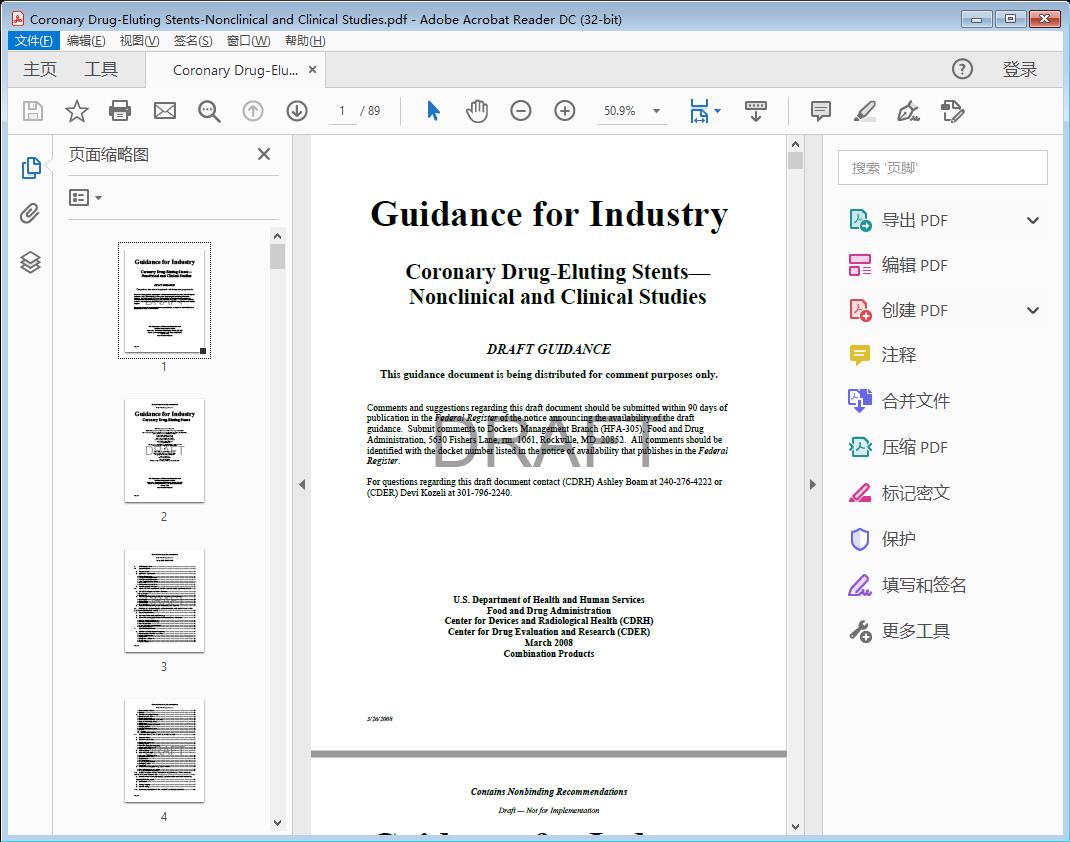Image resolution: width=1070 pixels, height=842 pixels.
Task: Go to next page arrow
Action: tap(297, 111)
